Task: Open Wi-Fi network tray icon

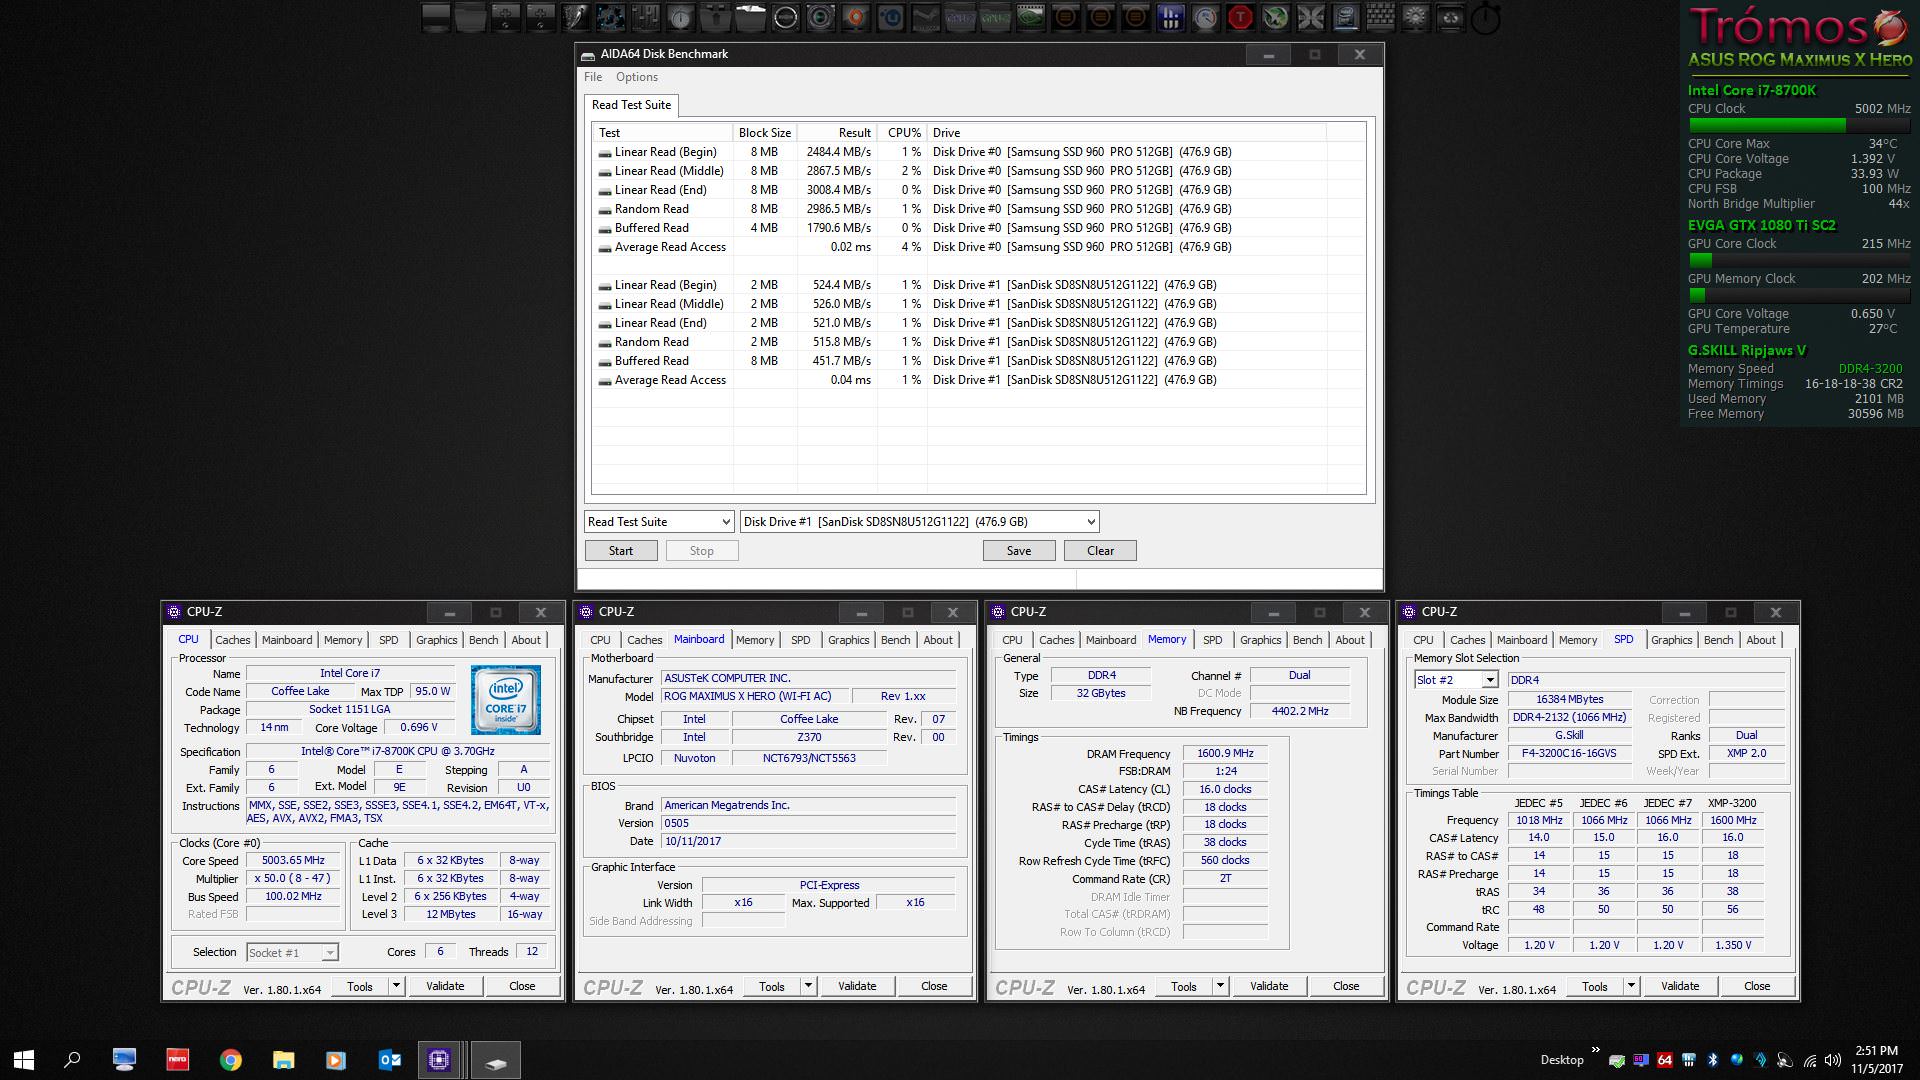Action: (1810, 1060)
